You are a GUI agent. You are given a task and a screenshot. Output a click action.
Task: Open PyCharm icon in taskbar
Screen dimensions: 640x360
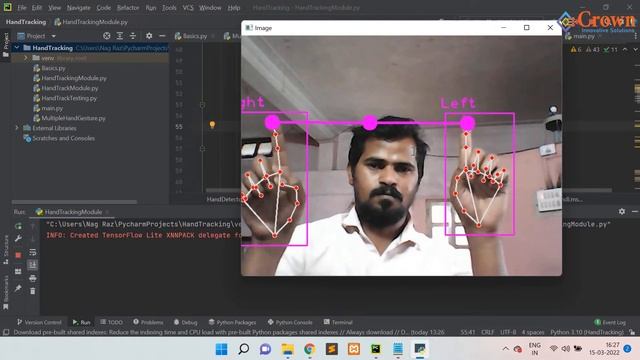[376, 349]
